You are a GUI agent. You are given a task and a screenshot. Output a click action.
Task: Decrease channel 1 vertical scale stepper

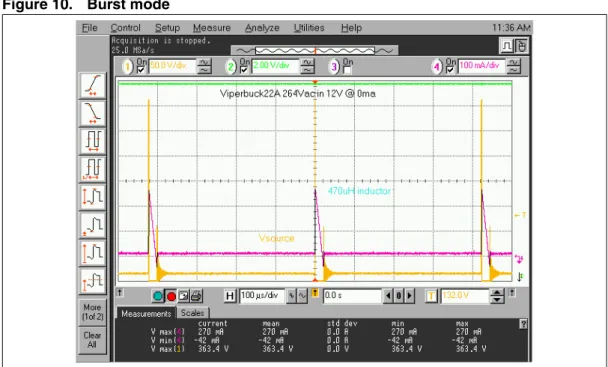204,70
